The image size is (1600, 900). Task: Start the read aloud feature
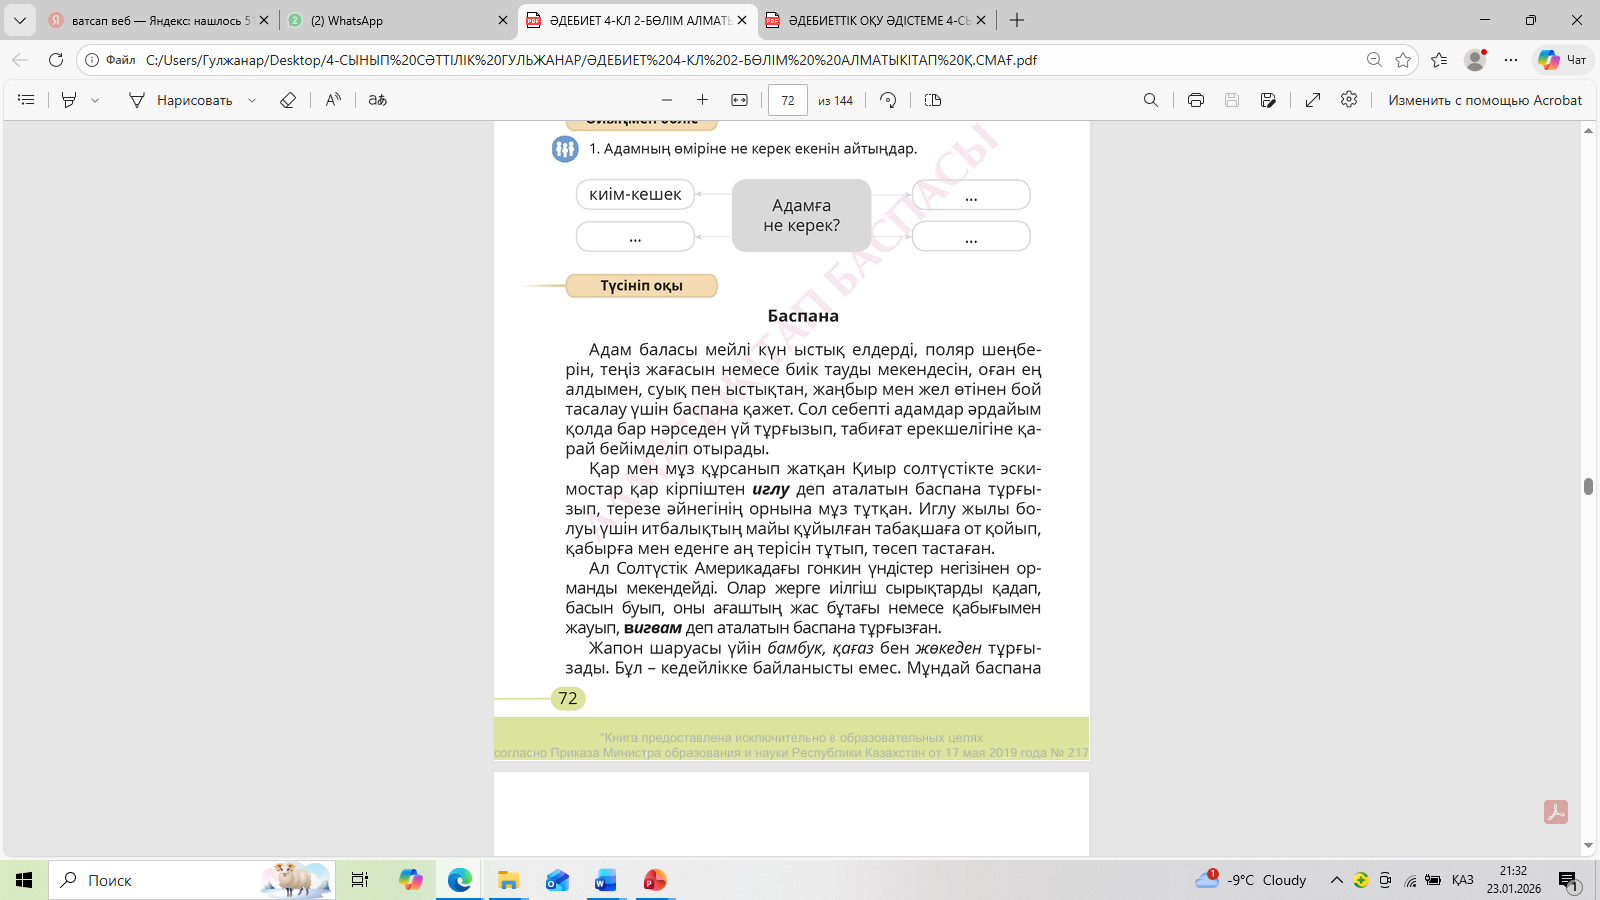coord(334,100)
